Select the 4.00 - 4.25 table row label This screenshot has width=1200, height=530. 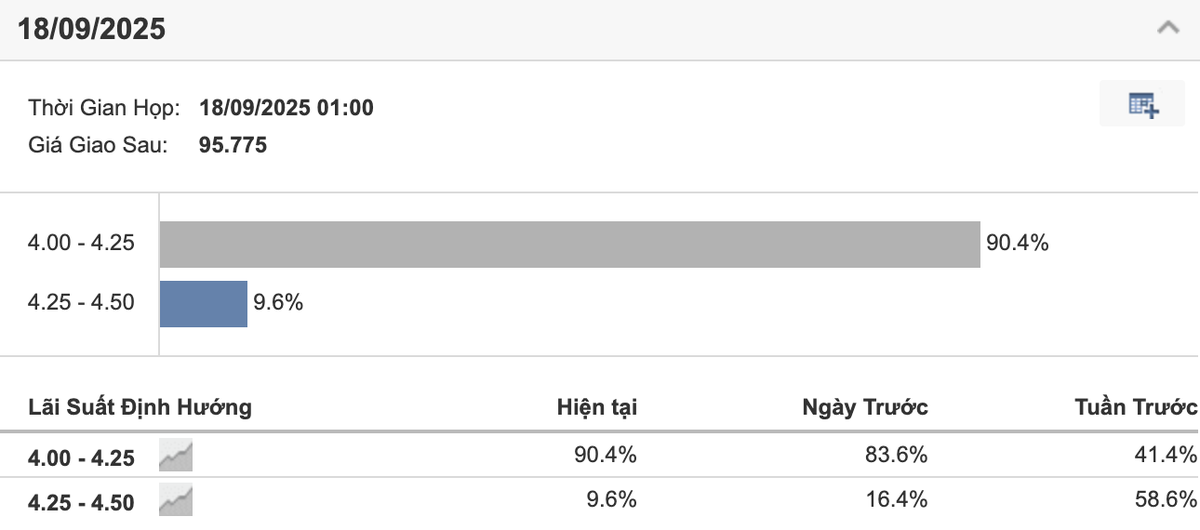[x=81, y=458]
